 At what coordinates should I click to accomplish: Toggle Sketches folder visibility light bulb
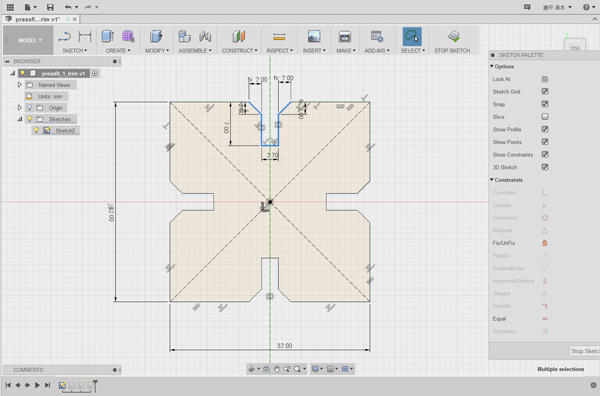pyautogui.click(x=29, y=119)
